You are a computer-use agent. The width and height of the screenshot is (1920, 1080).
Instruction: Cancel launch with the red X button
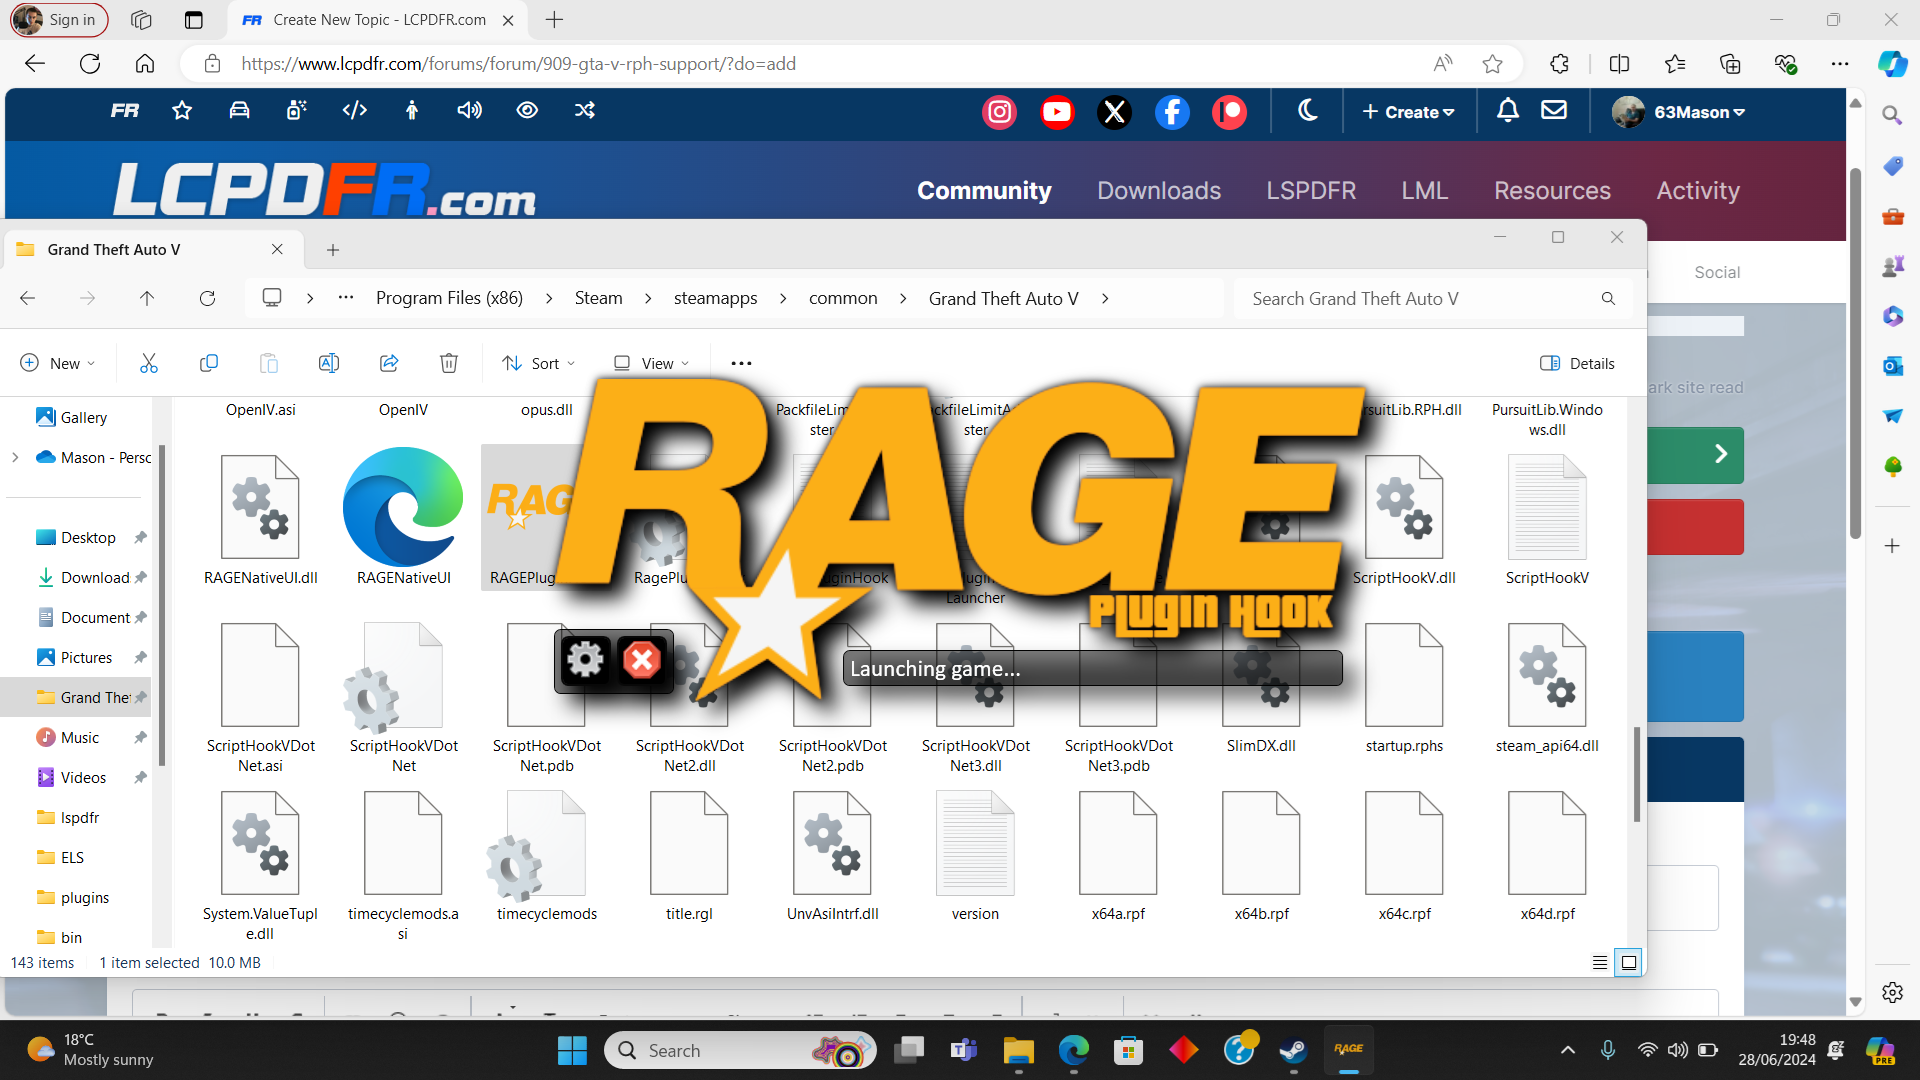642,660
